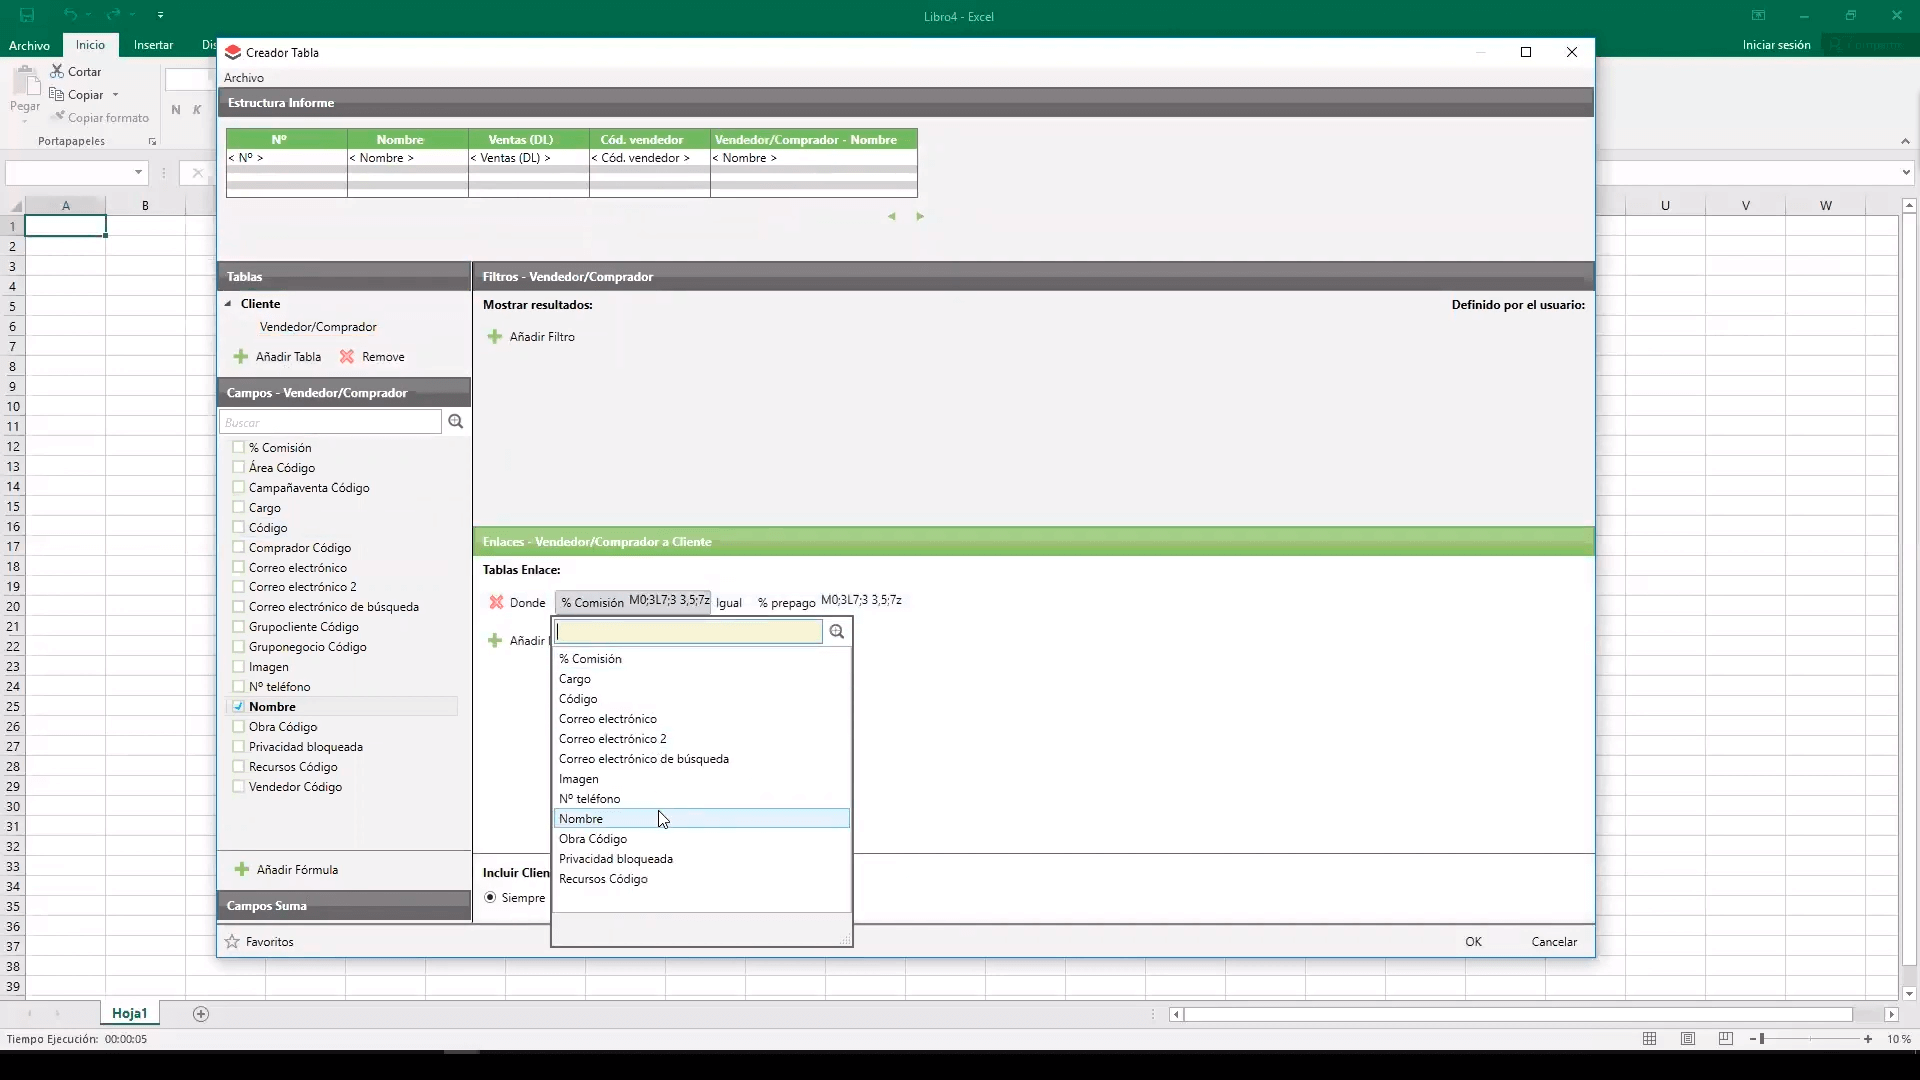Click the search icon beside Buscar field
The image size is (1920, 1080).
coord(456,422)
